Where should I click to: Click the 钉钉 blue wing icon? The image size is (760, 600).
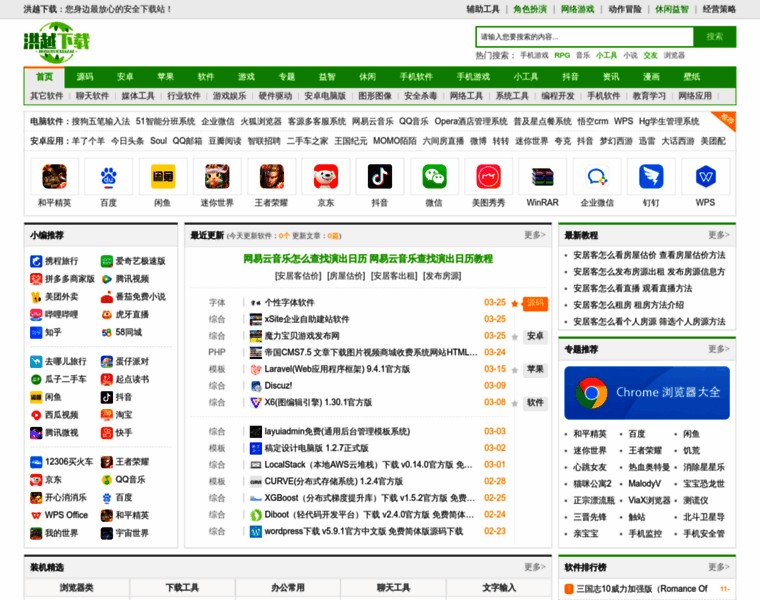(x=651, y=176)
